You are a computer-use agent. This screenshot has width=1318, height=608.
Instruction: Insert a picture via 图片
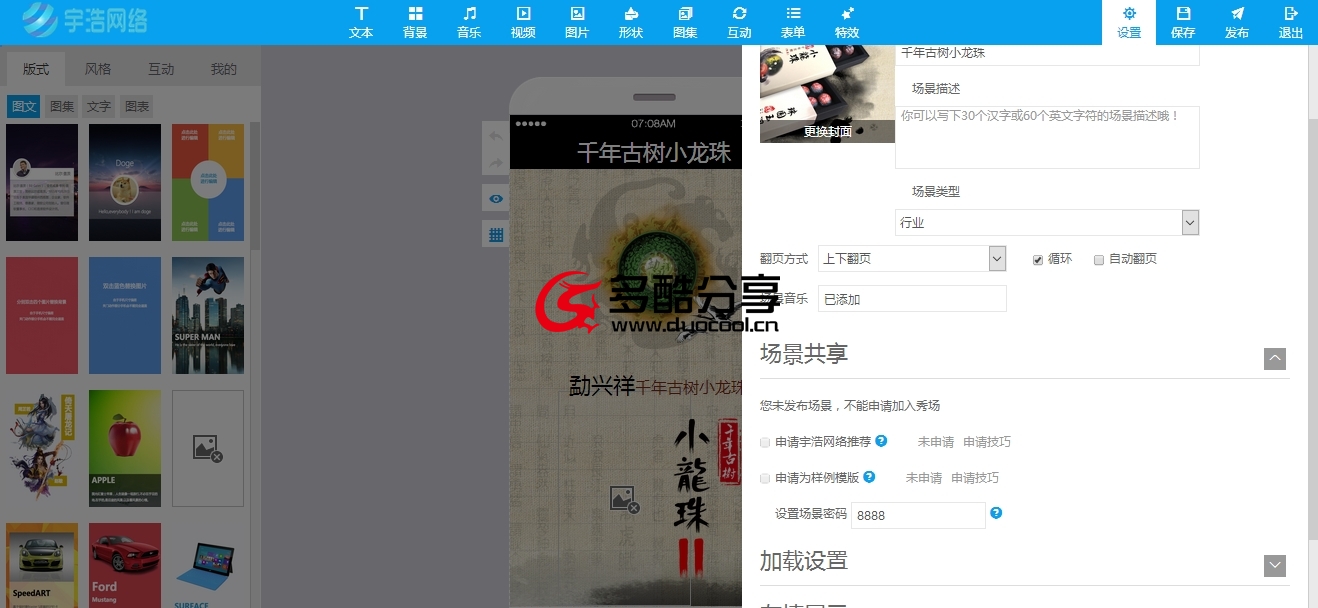pyautogui.click(x=577, y=22)
